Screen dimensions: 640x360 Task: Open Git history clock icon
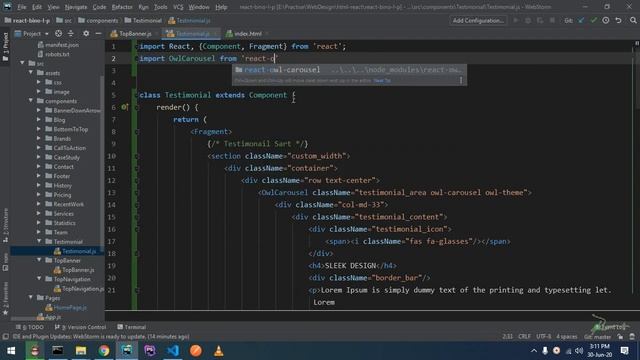606,20
